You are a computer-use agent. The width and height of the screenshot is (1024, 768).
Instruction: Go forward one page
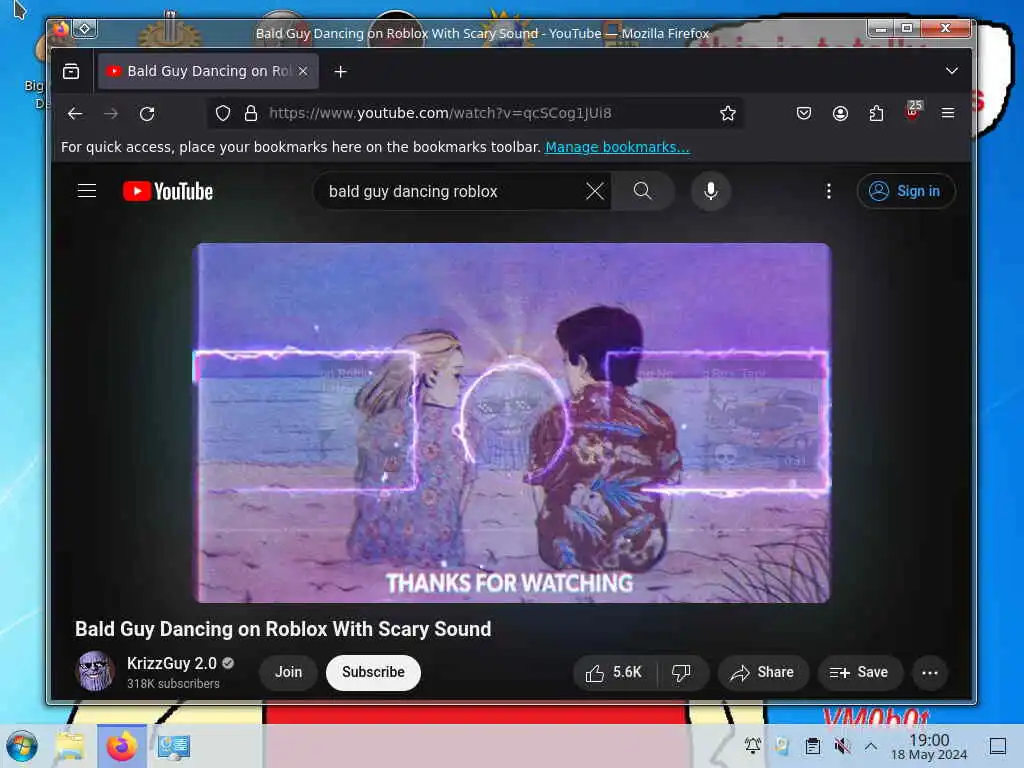[111, 114]
